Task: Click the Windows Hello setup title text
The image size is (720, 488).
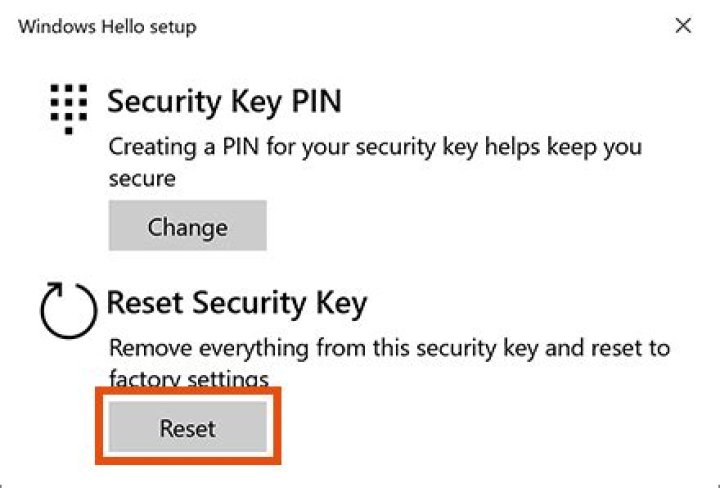Action: 107,26
